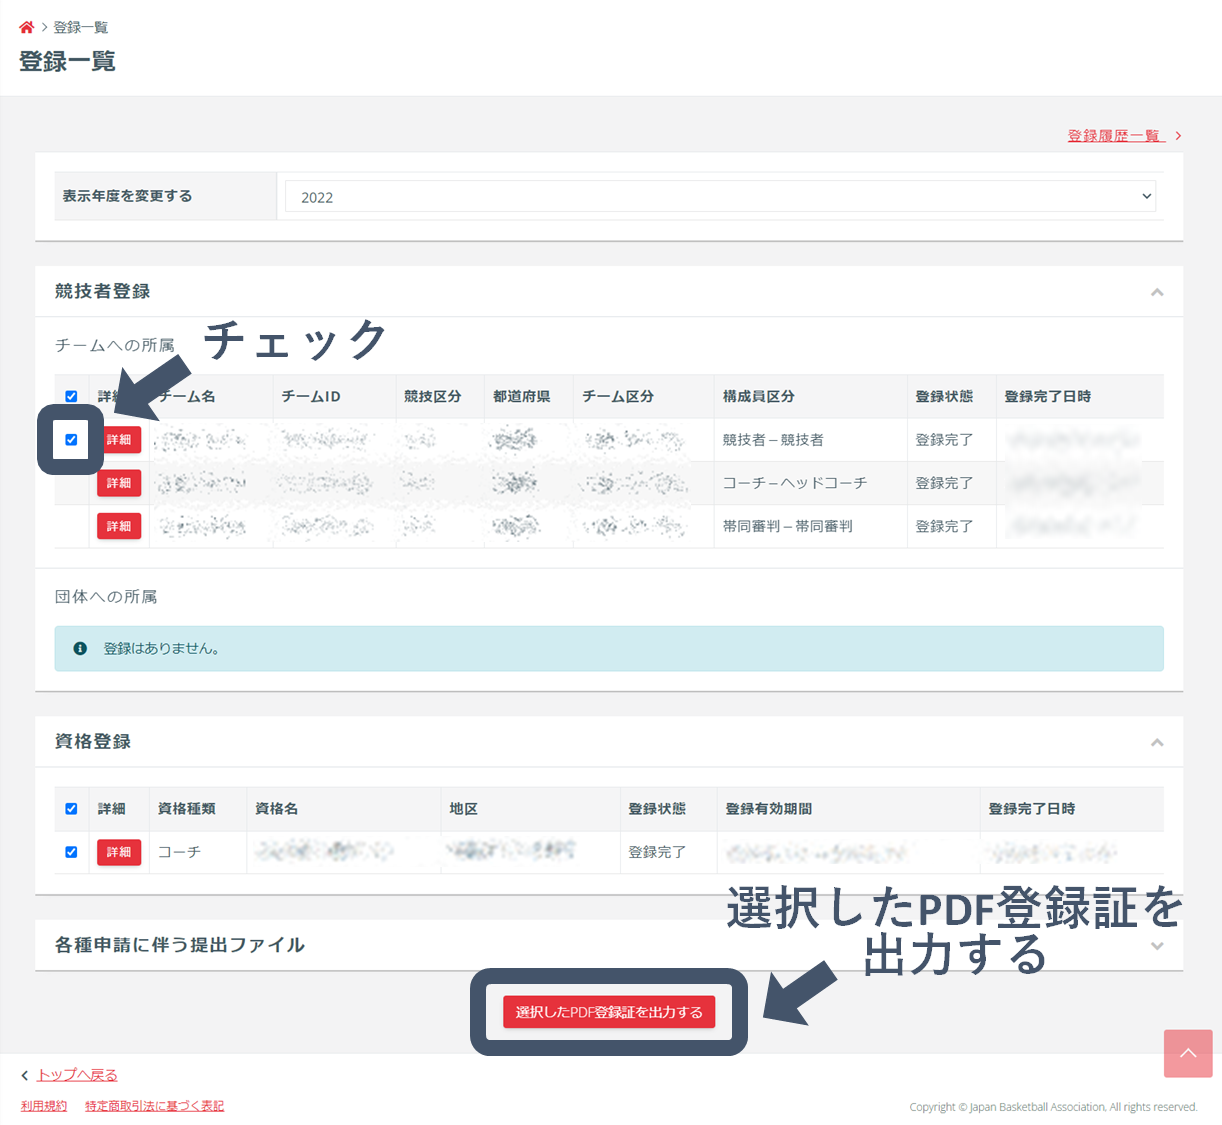Follow the トップへ戻る link
Image resolution: width=1222 pixels, height=1125 pixels.
click(x=77, y=1075)
